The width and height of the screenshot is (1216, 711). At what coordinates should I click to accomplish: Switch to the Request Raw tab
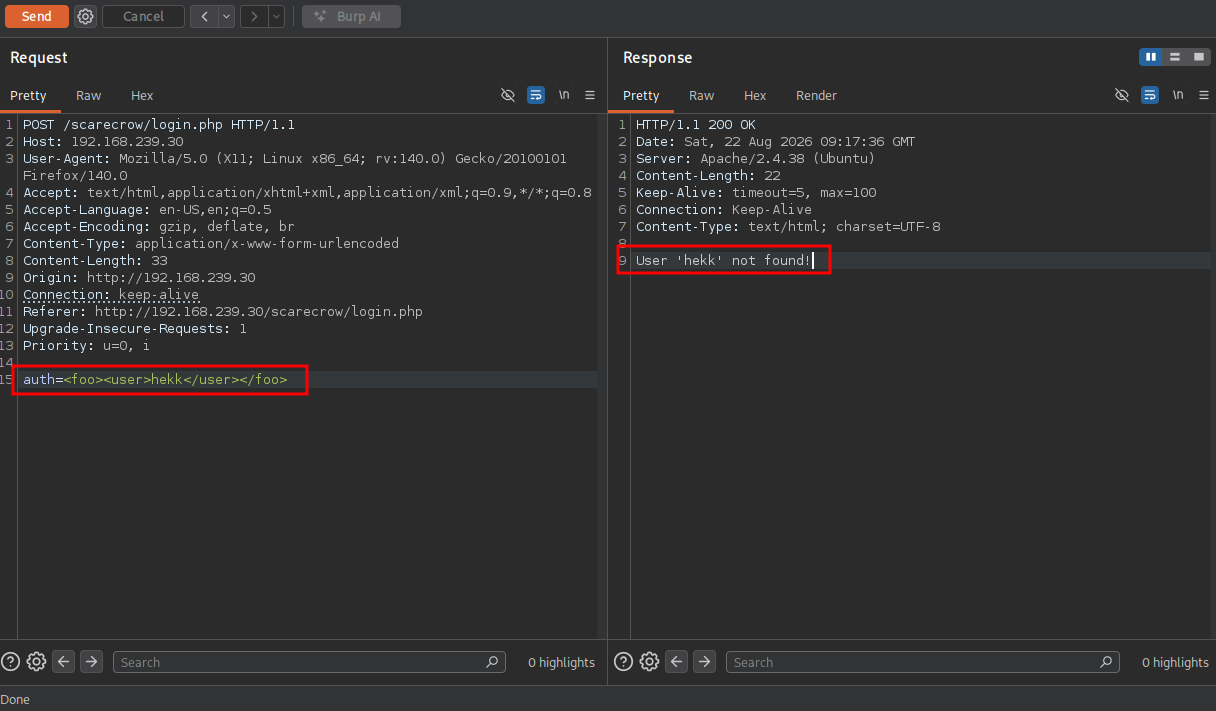89,96
